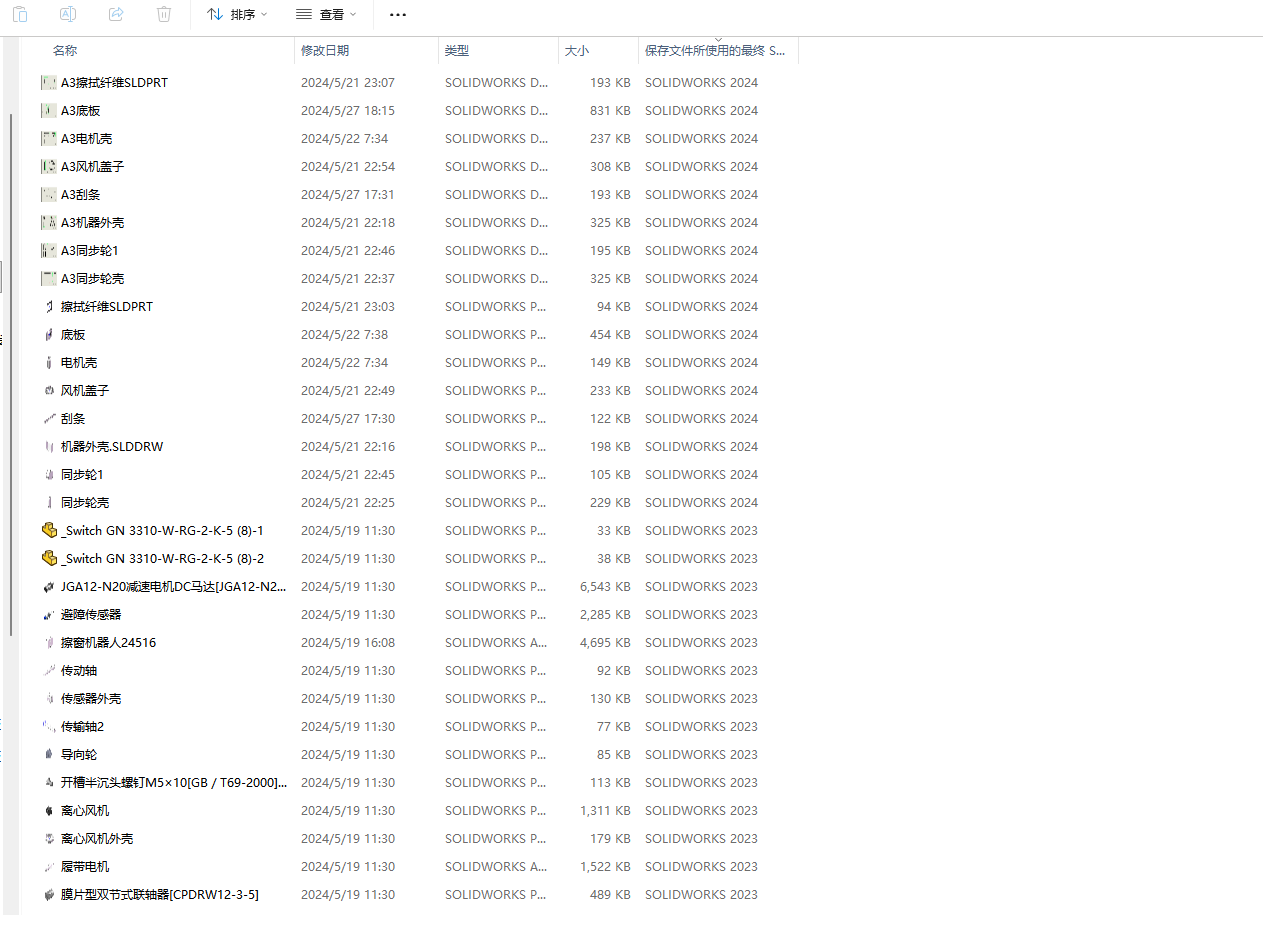Select the 传感器外壳 part file icon
This screenshot has height=941, width=1263.
pos(49,698)
